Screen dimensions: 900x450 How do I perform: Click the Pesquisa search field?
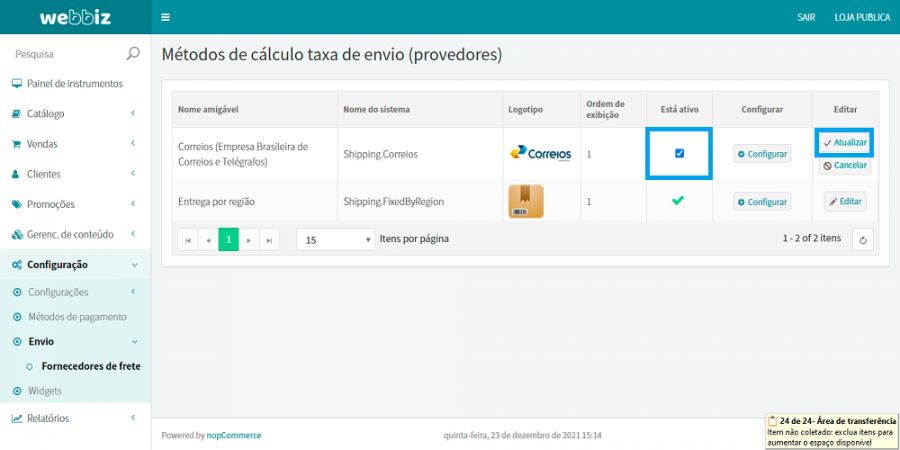pyautogui.click(x=65, y=54)
